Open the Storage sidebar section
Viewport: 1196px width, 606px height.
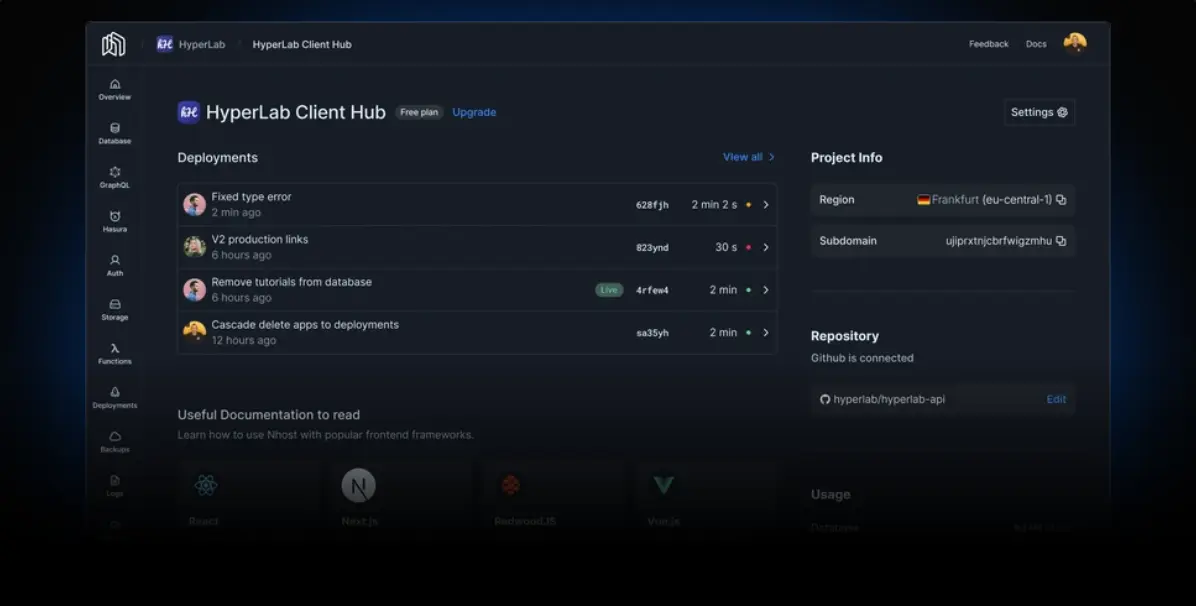pyautogui.click(x=114, y=310)
